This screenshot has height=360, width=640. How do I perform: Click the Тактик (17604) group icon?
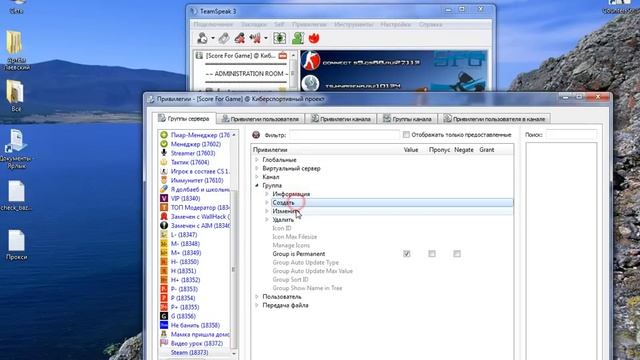pos(164,162)
